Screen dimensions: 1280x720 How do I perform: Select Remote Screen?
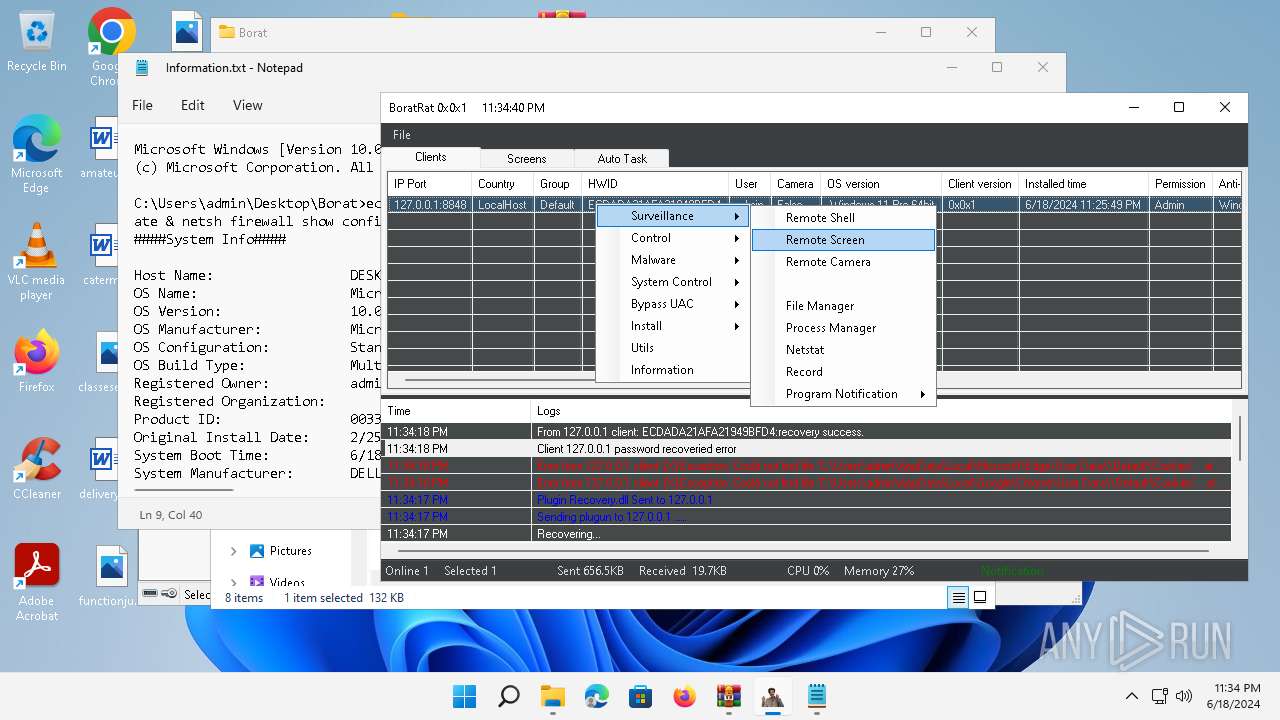tap(843, 240)
